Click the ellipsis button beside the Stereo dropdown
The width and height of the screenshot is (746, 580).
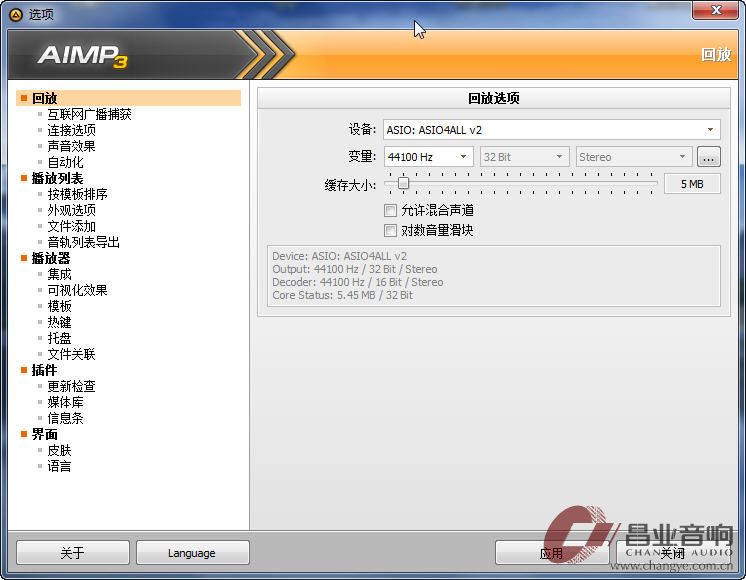click(708, 157)
